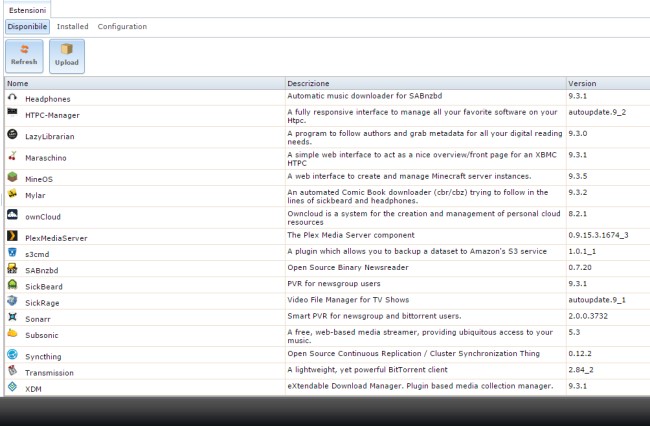
Task: Select the ownCloud plugin name
Action: pyautogui.click(x=43, y=217)
